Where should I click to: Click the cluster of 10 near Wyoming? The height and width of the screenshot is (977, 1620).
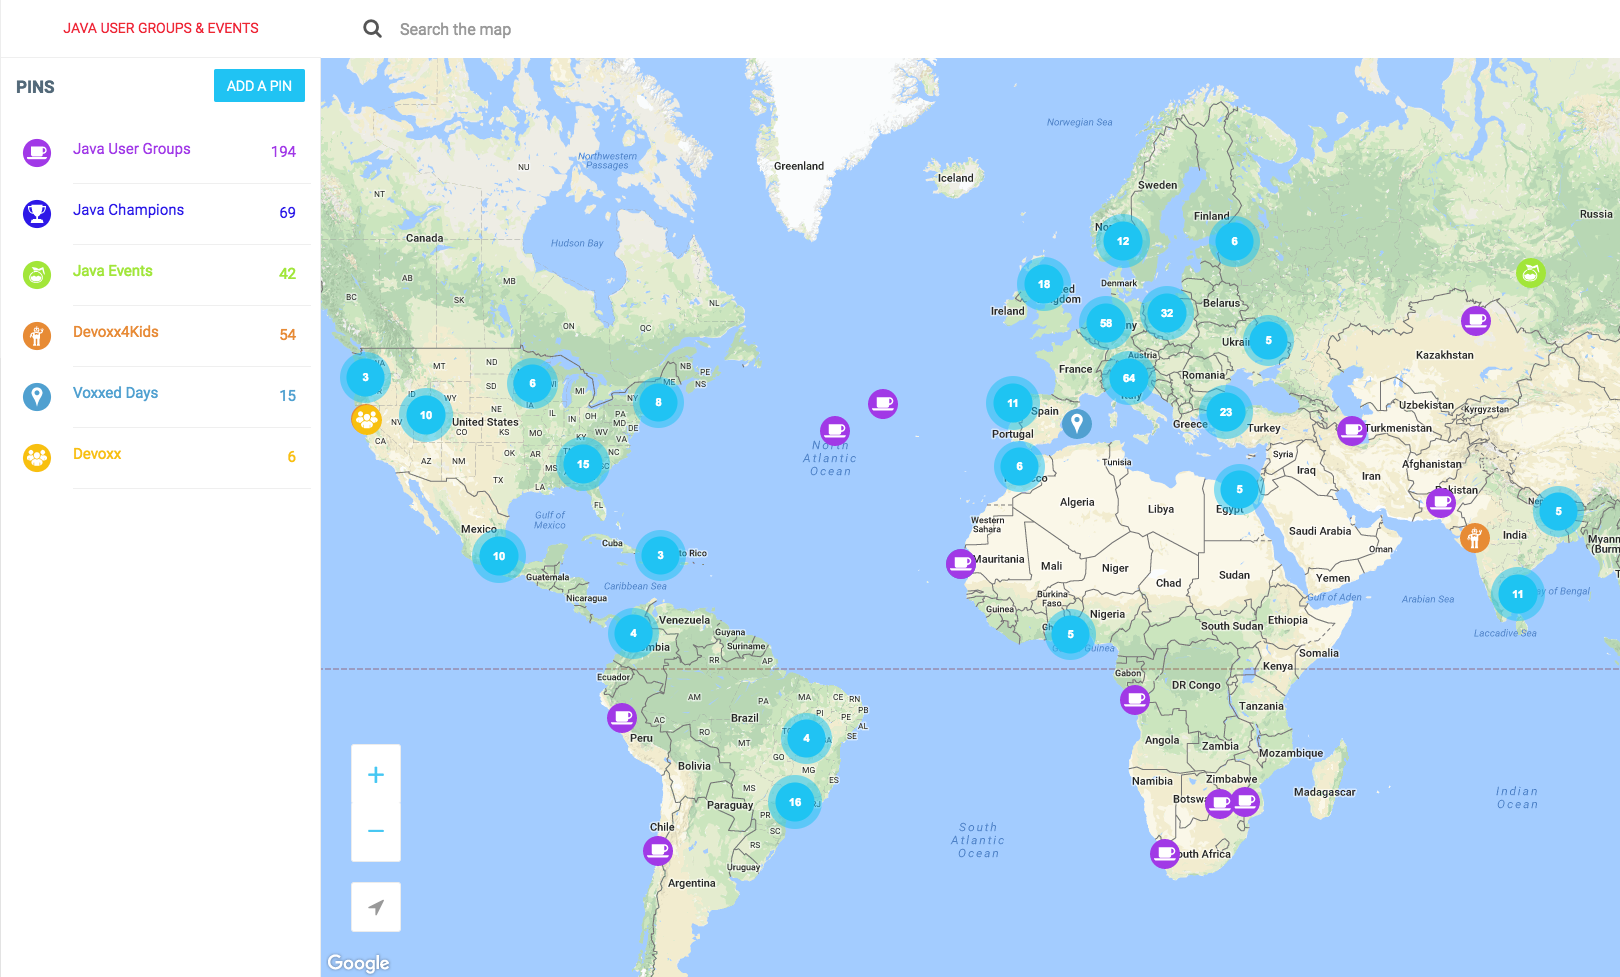426,415
